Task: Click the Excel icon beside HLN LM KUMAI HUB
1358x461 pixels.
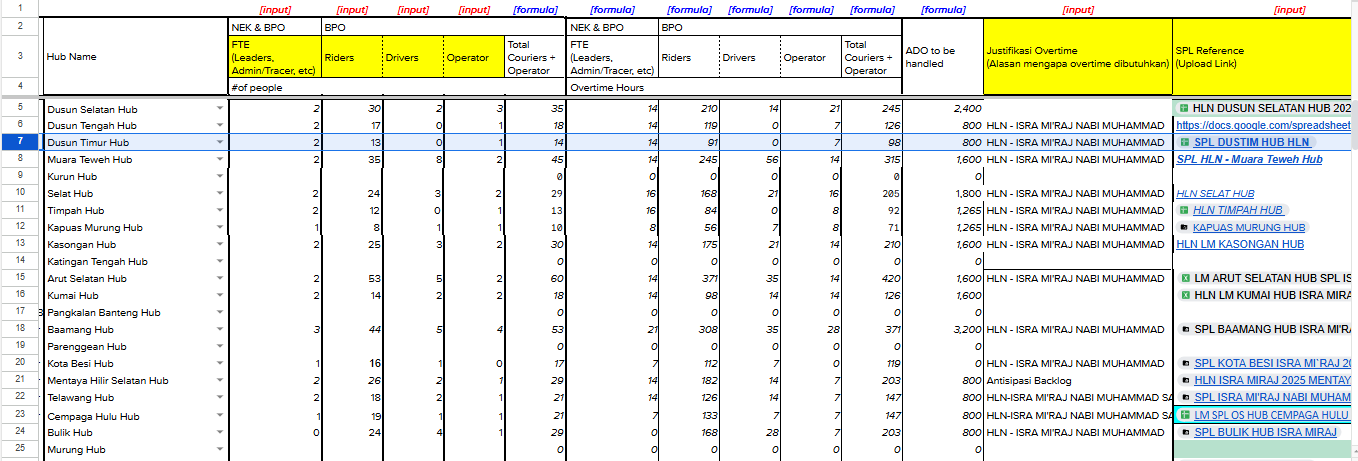Action: click(1185, 295)
